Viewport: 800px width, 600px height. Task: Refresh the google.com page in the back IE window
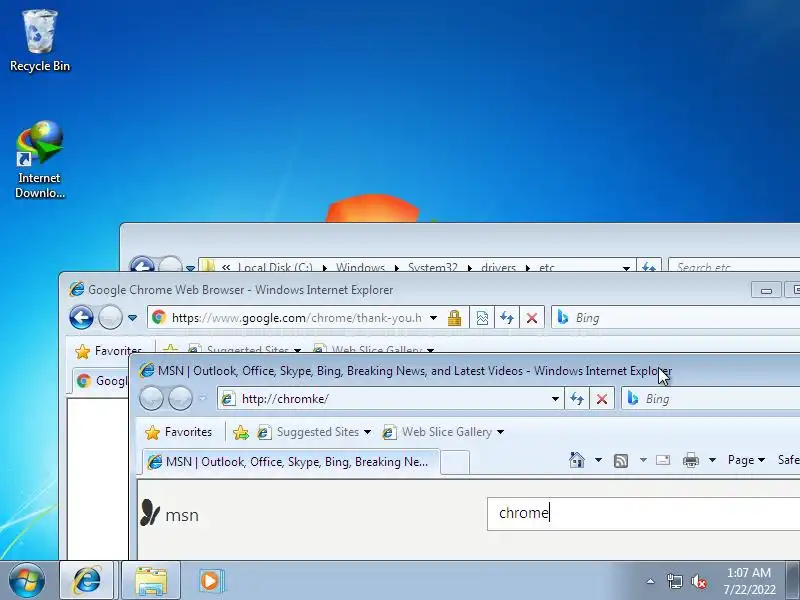(x=507, y=318)
